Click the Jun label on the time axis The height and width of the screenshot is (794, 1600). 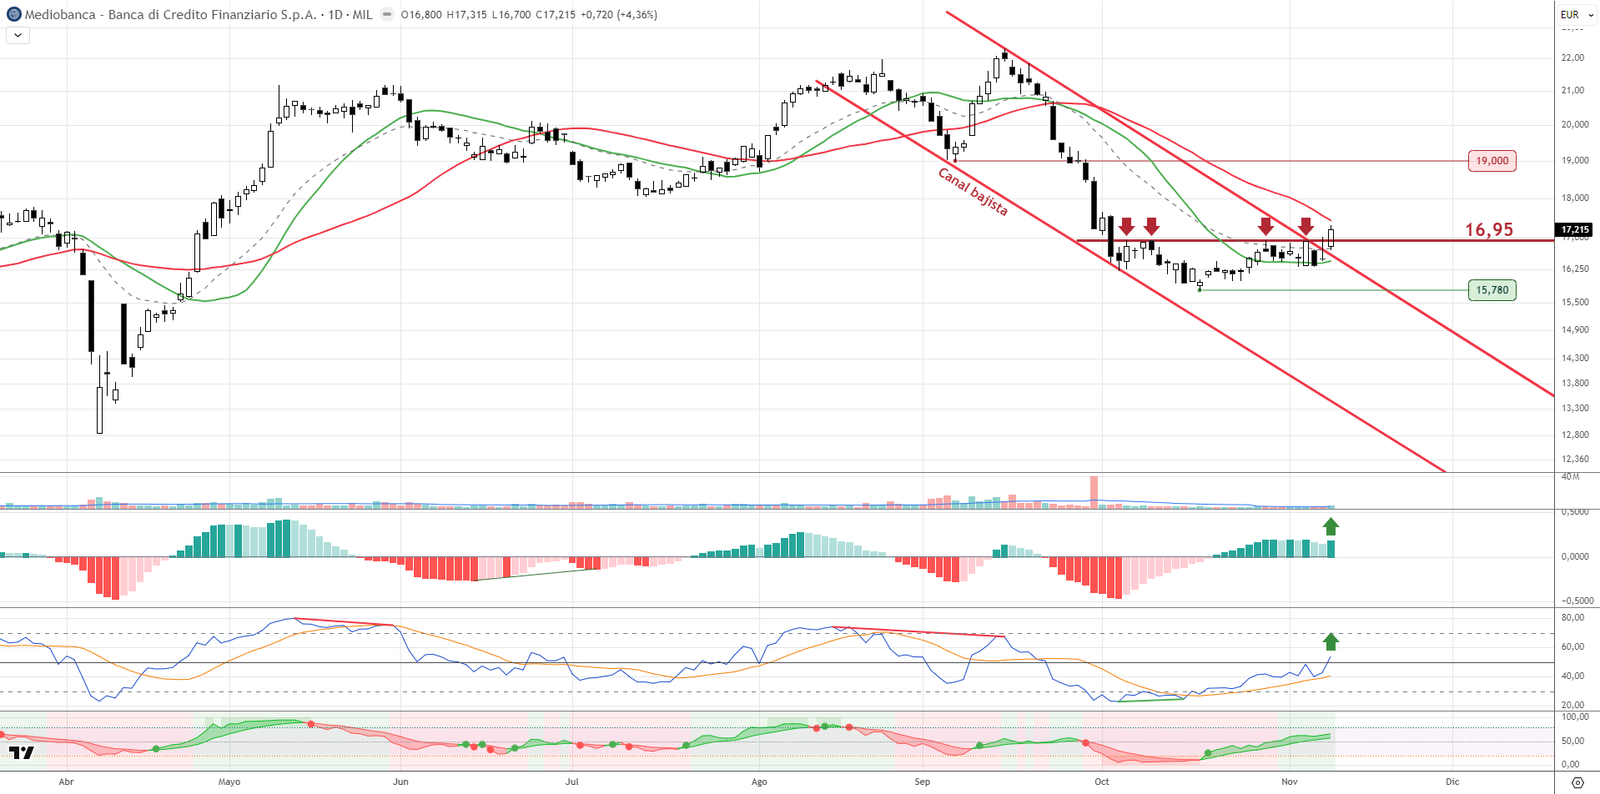401,782
